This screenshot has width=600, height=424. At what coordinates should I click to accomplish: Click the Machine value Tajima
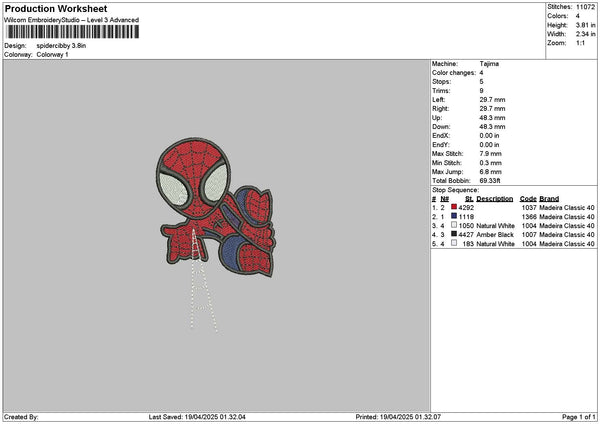pos(490,63)
